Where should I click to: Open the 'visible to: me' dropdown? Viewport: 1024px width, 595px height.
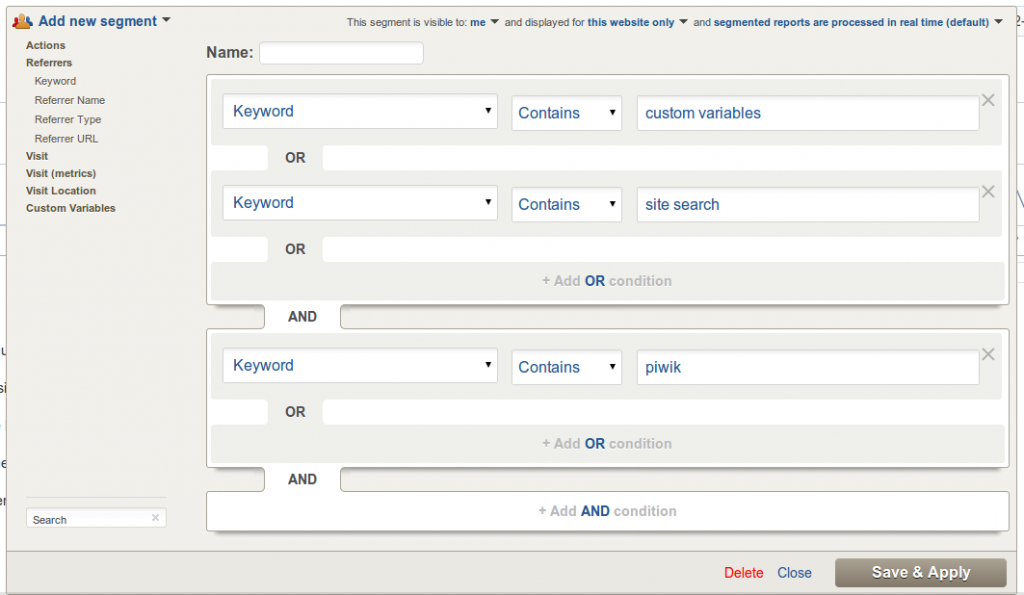(x=485, y=22)
